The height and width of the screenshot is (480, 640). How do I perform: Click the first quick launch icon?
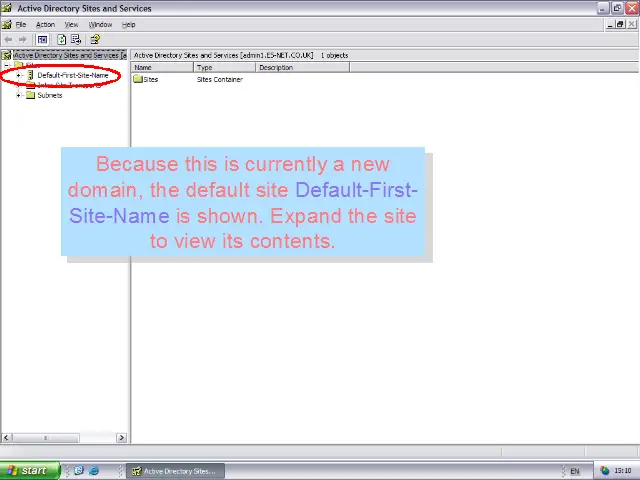(79, 471)
